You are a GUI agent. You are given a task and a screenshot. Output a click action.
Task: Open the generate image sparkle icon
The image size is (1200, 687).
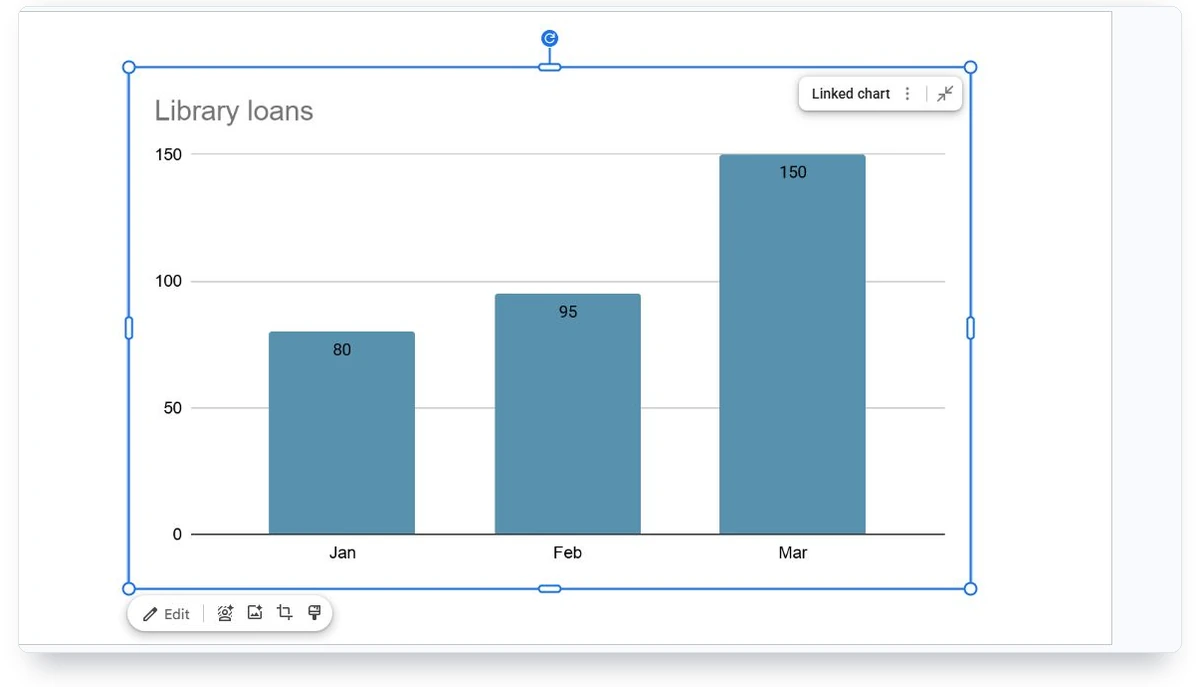(x=255, y=613)
